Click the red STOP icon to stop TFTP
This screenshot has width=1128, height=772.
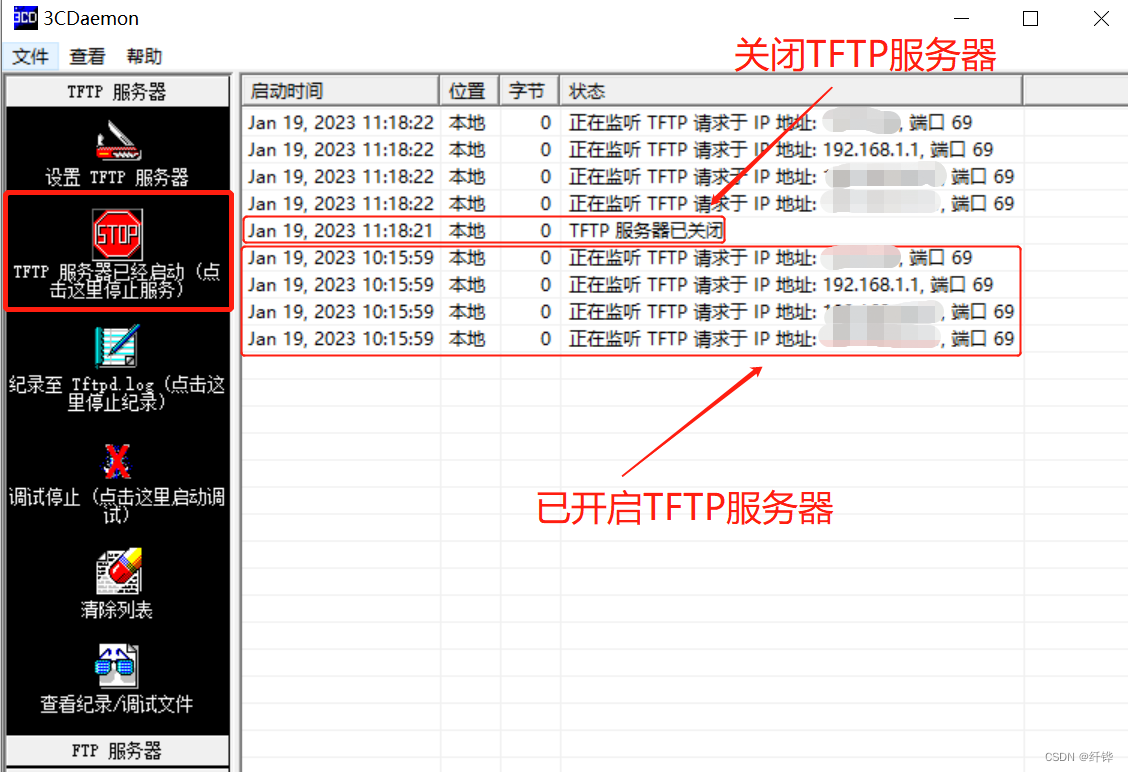click(x=117, y=235)
